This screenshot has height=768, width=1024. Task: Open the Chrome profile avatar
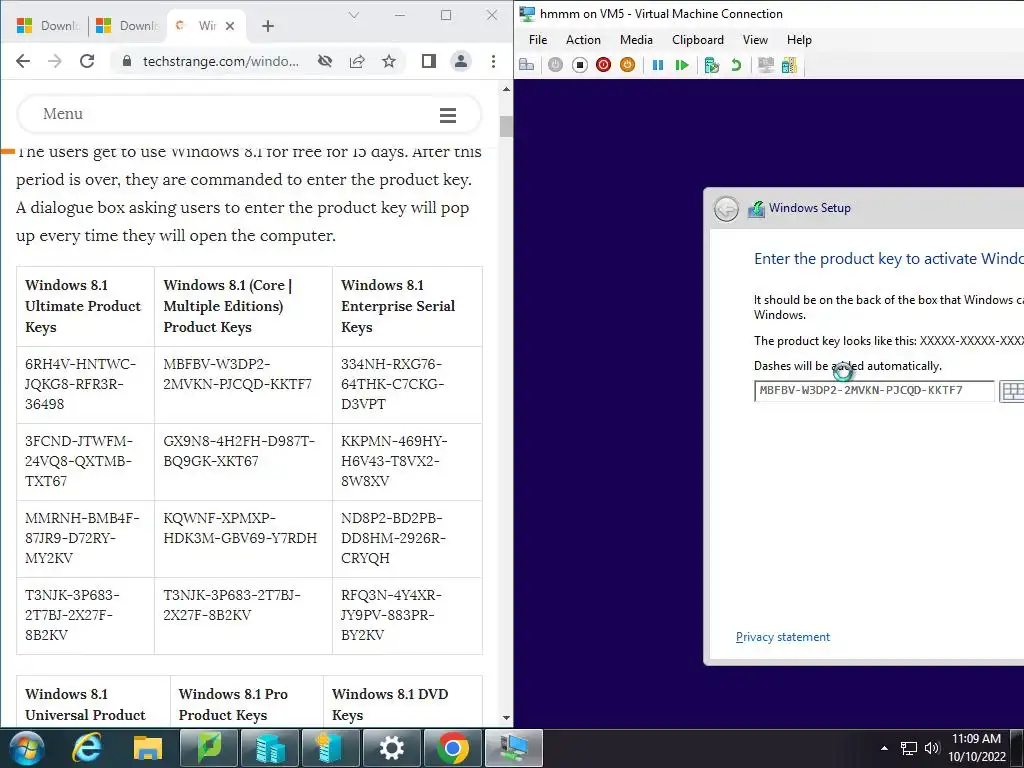click(x=460, y=61)
